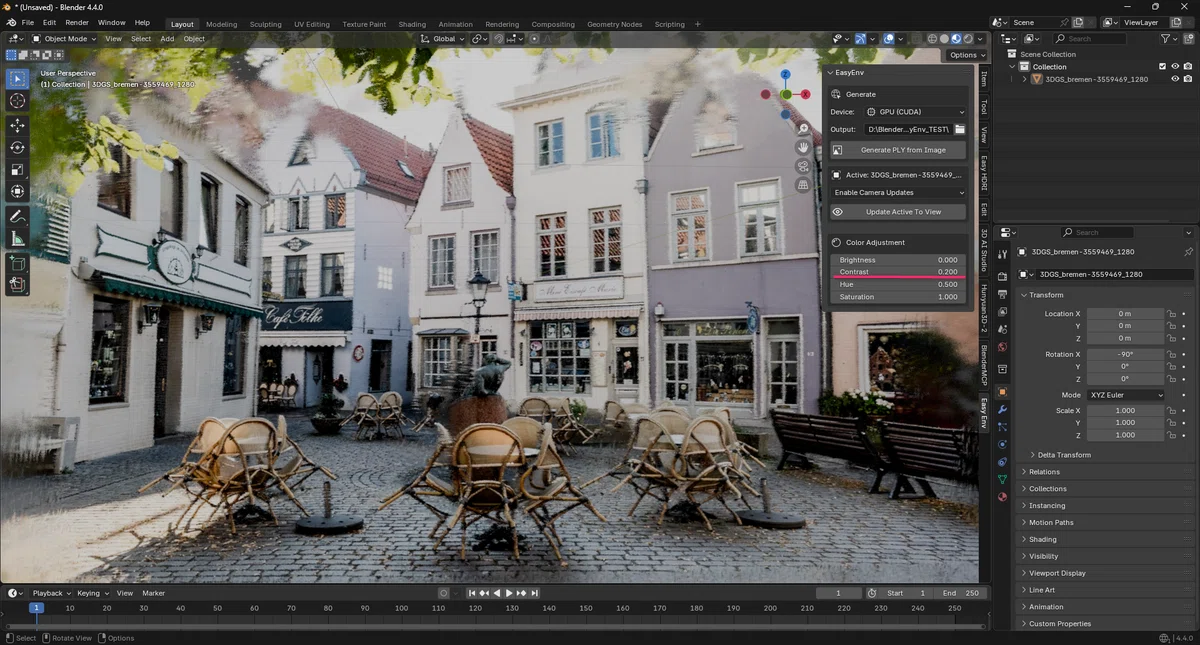Select the Annotate pencil tool
Screen dimensions: 1200x645
[17, 216]
